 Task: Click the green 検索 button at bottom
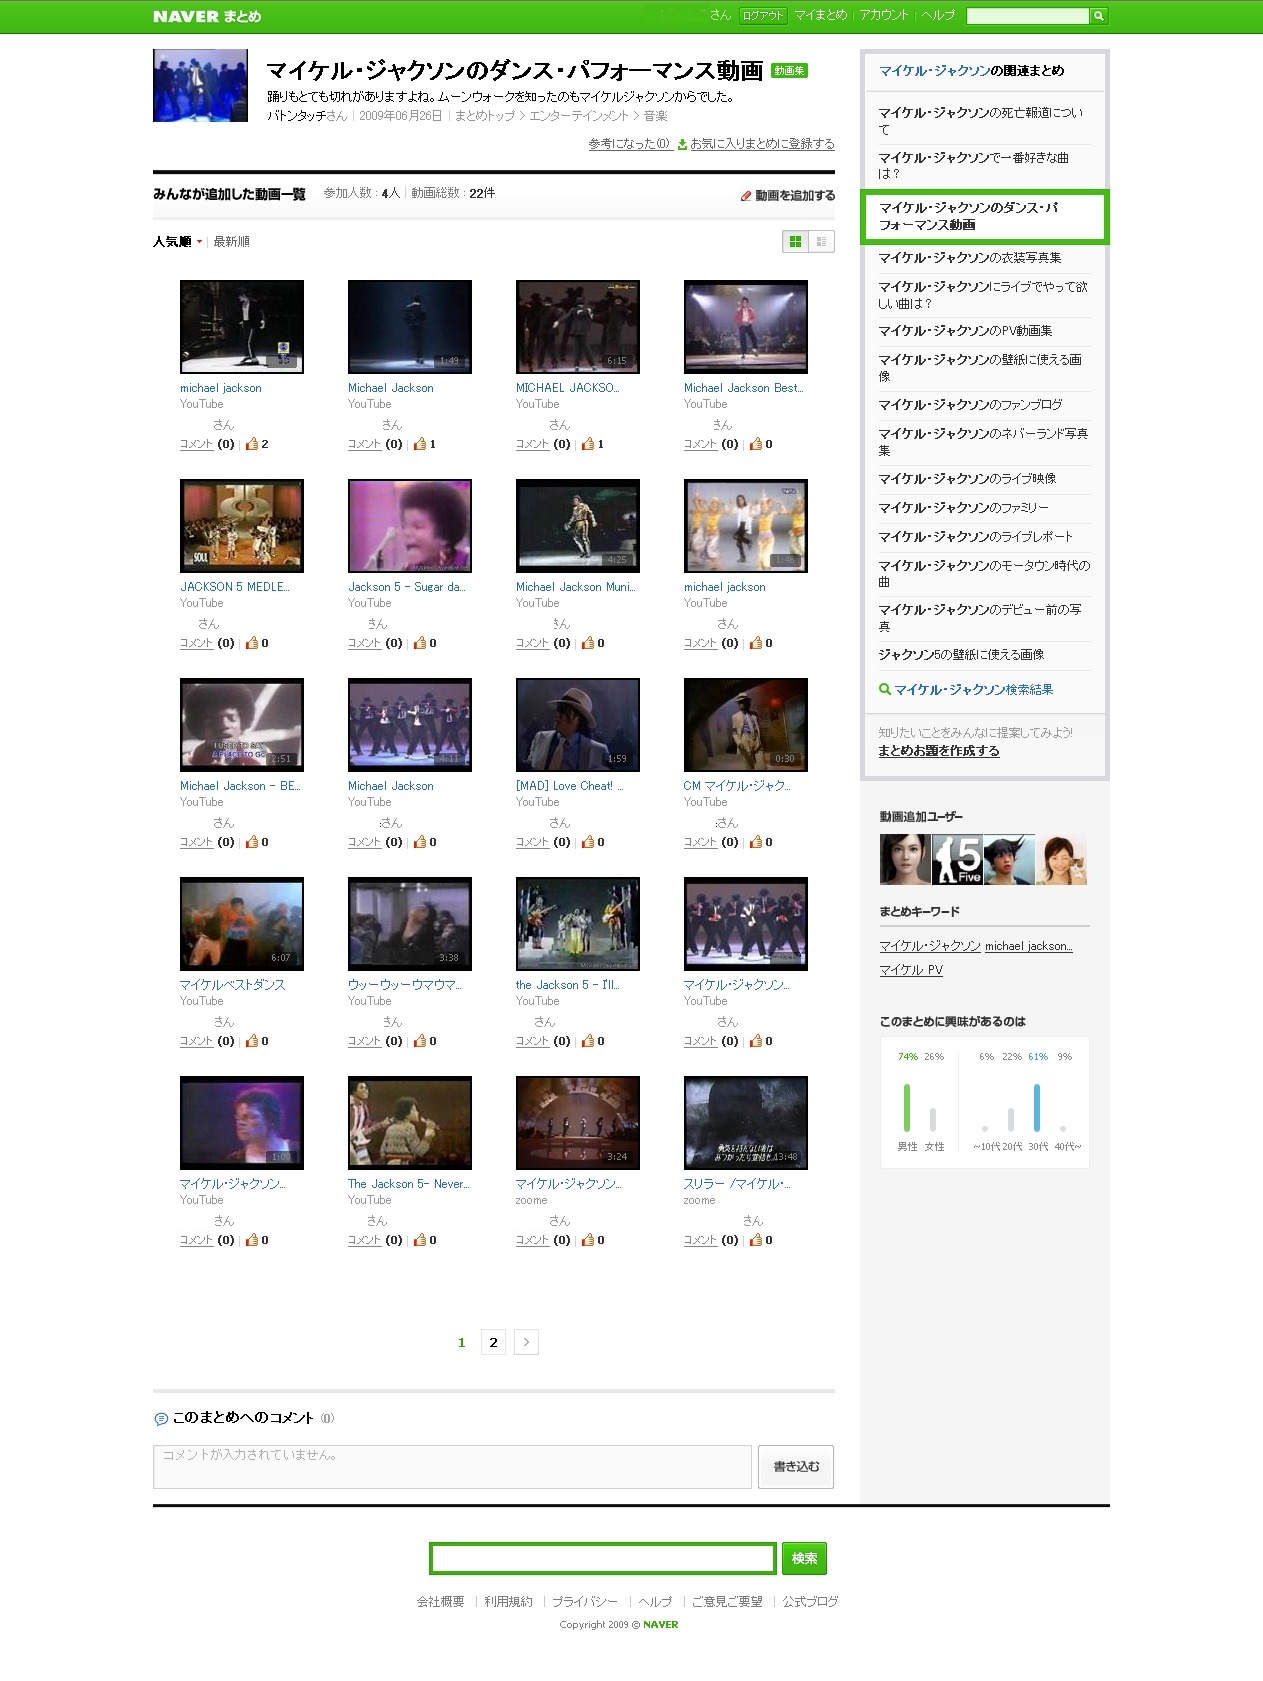pos(804,1558)
